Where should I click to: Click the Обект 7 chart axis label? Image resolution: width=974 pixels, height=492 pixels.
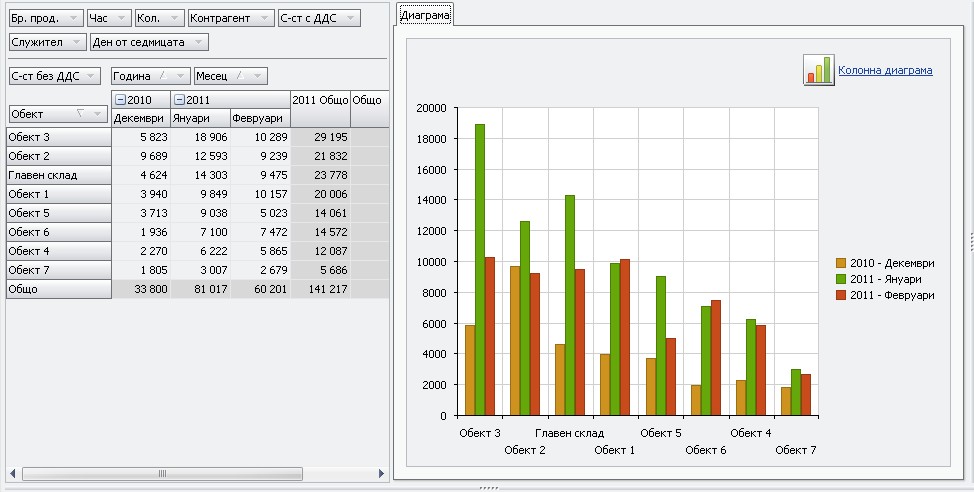click(x=796, y=450)
